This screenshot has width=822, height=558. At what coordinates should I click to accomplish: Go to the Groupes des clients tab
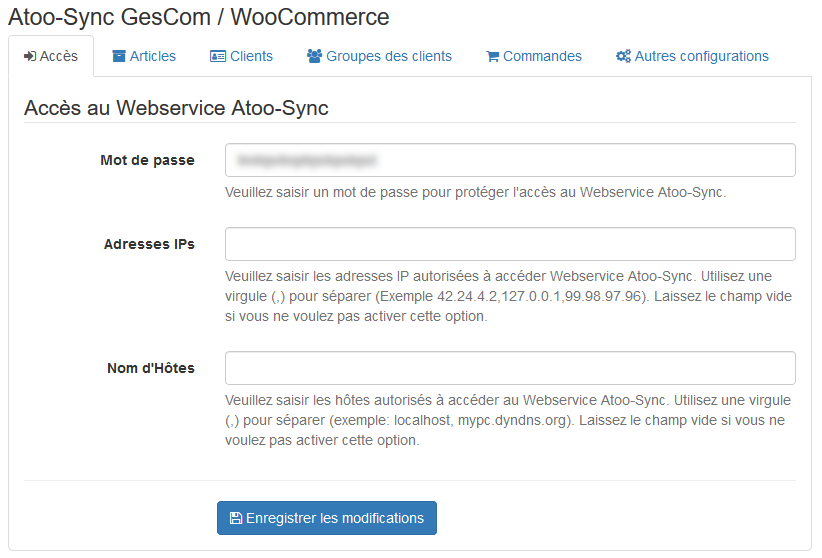(x=379, y=56)
